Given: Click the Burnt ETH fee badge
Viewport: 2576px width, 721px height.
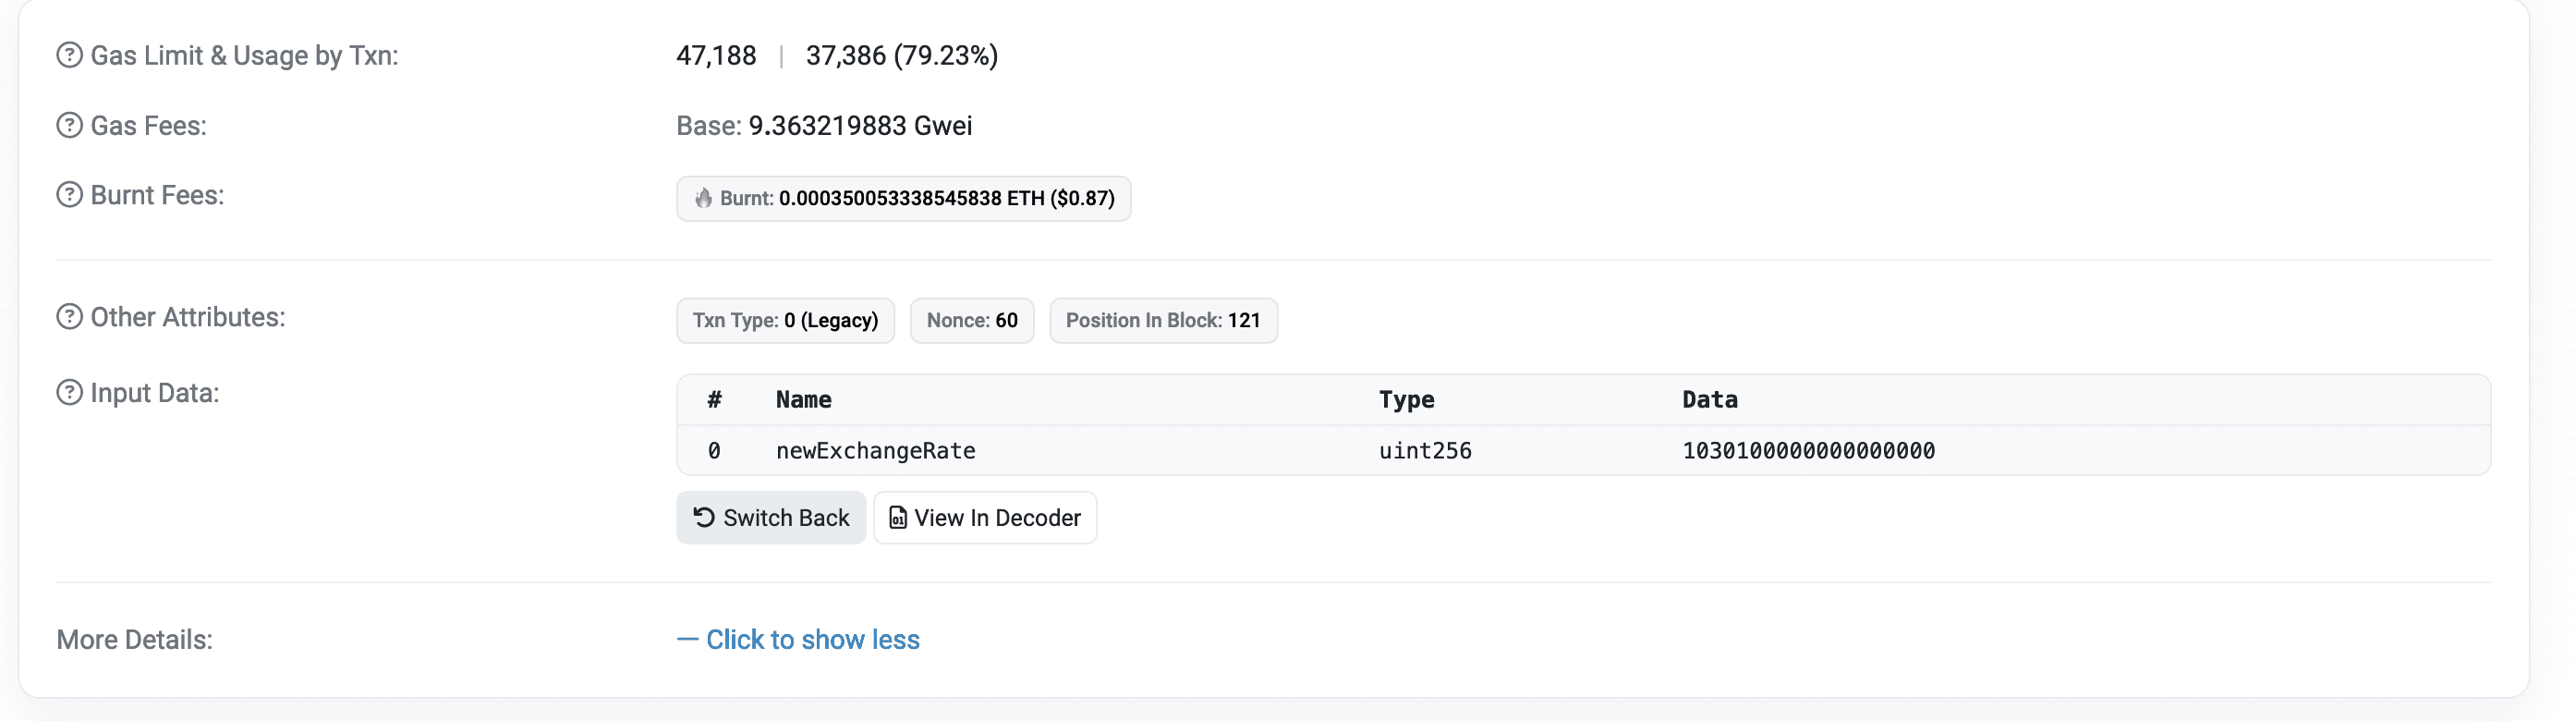Looking at the screenshot, I should tap(903, 199).
